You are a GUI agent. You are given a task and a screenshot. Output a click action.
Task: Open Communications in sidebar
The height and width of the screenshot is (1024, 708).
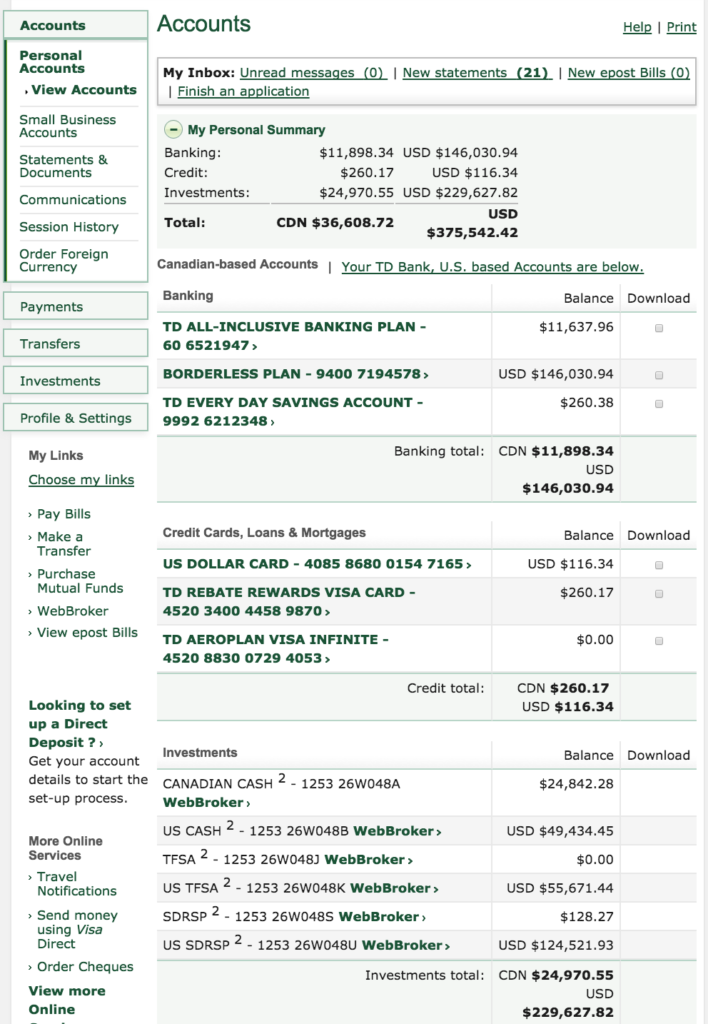click(x=72, y=200)
